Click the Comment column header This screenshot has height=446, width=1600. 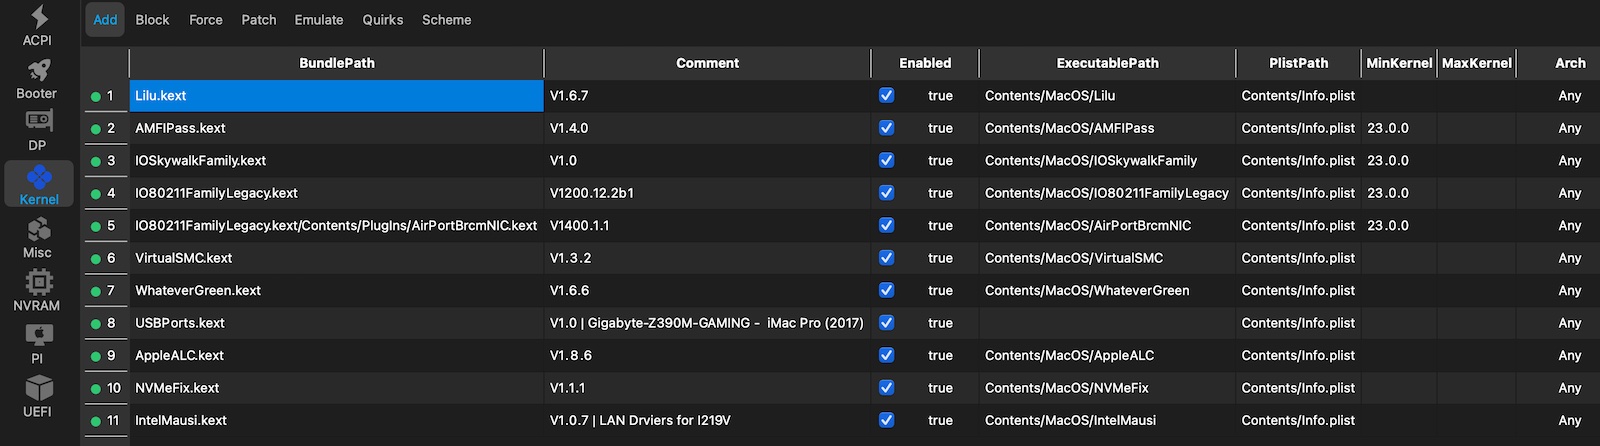tap(707, 63)
